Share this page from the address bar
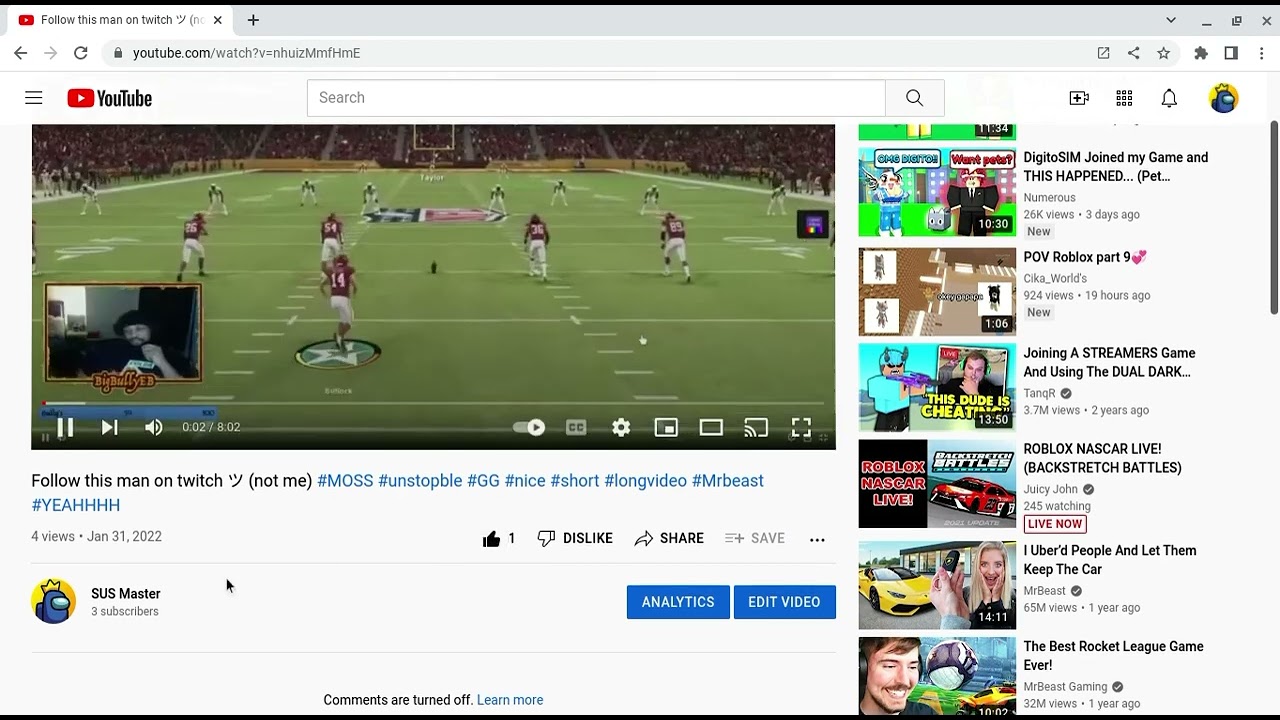Viewport: 1280px width, 720px height. coord(1133,53)
